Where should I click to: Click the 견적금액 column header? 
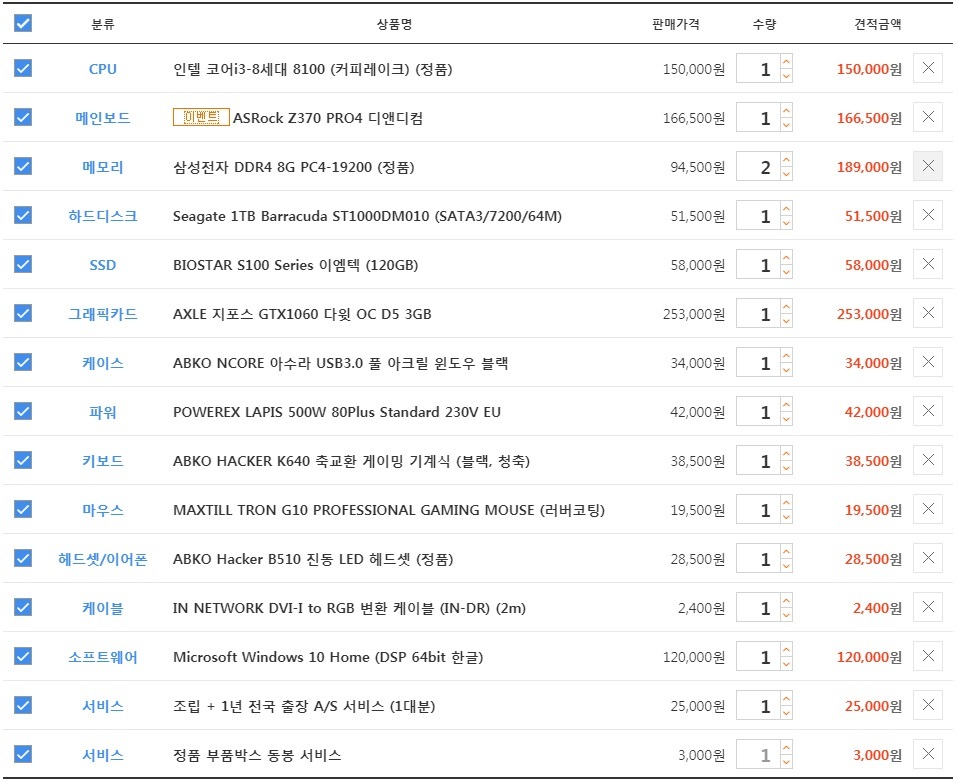(x=877, y=24)
